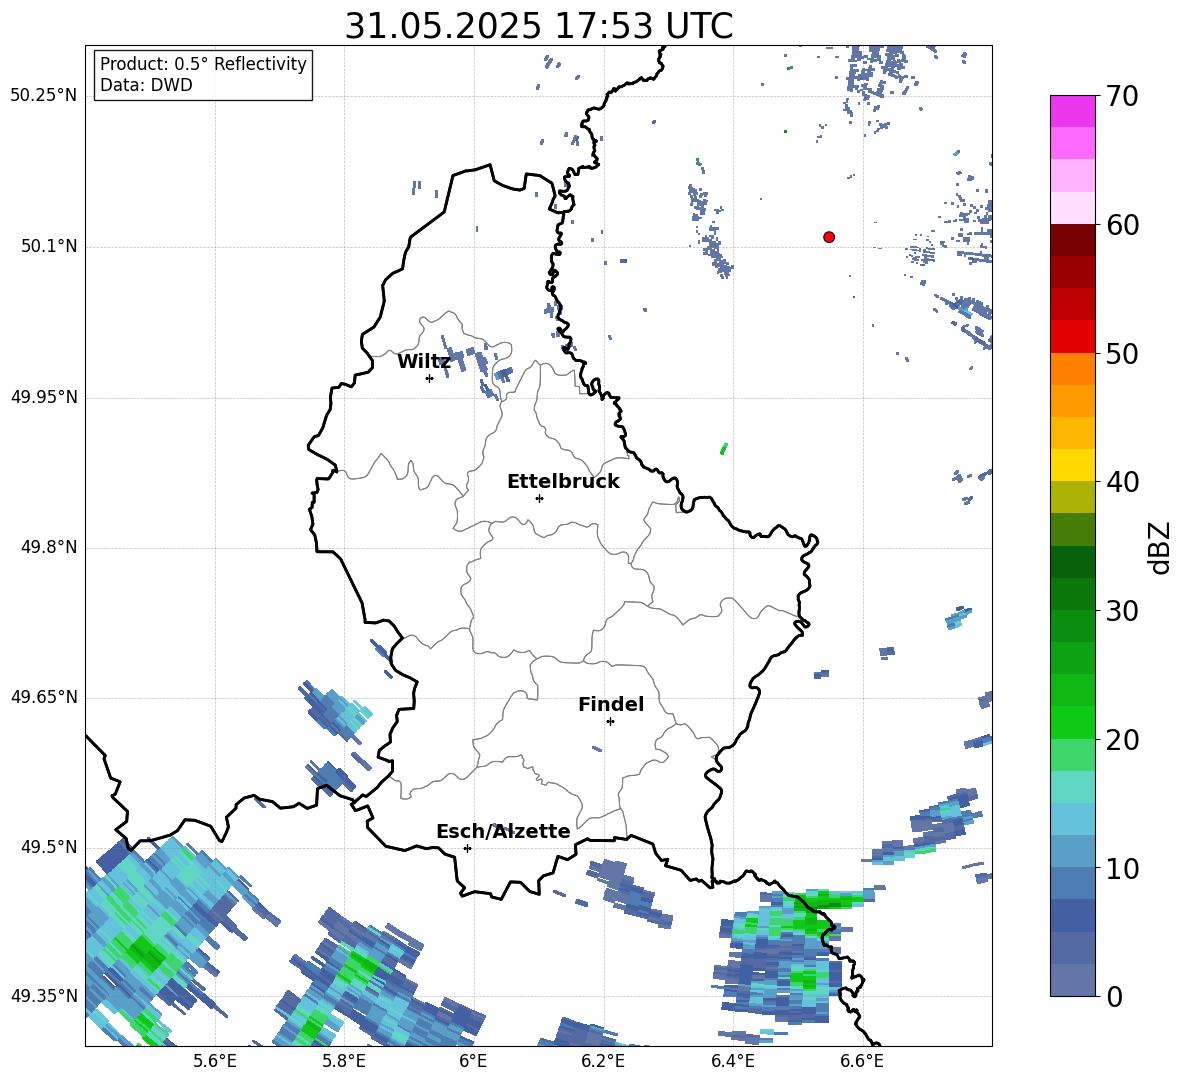Click the title 31.05.2025 17:53 UTC
Viewport: 1184px width, 1081px height.
point(538,26)
